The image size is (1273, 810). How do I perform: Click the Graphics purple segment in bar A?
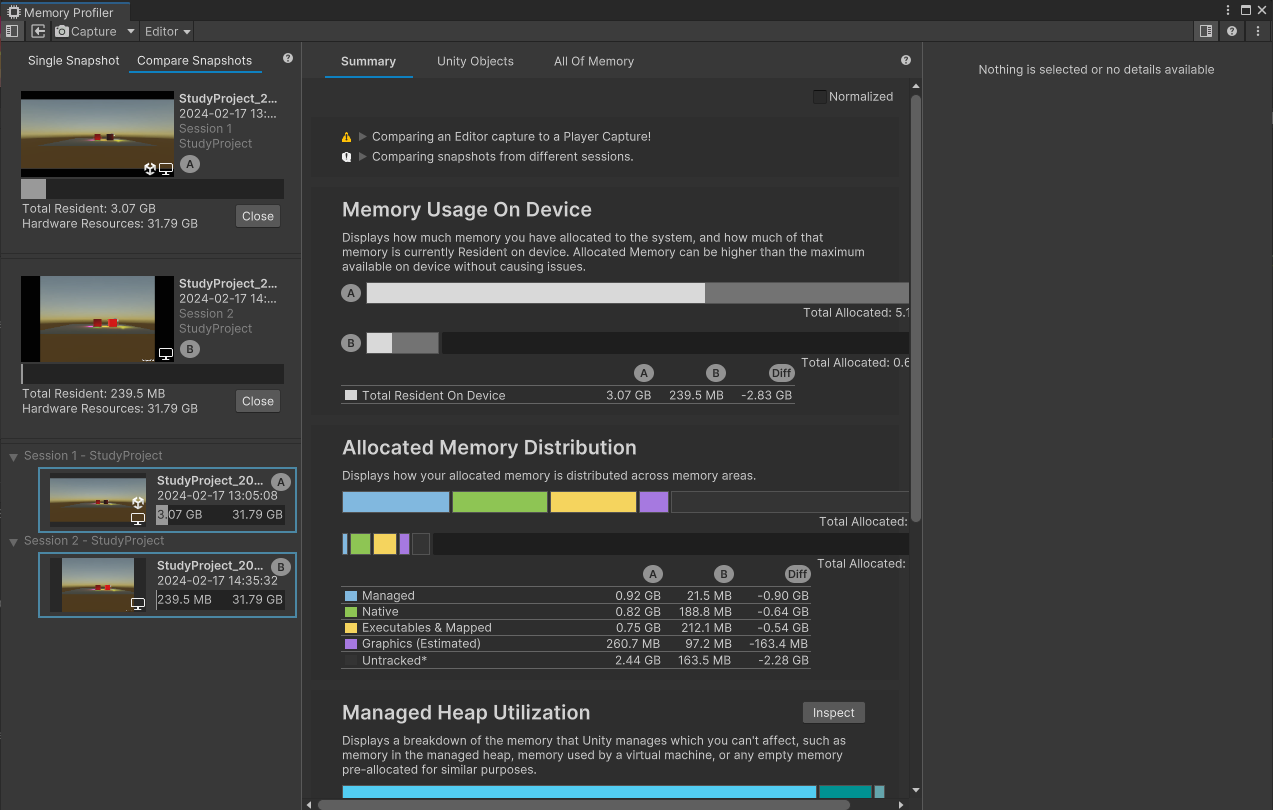[654, 502]
